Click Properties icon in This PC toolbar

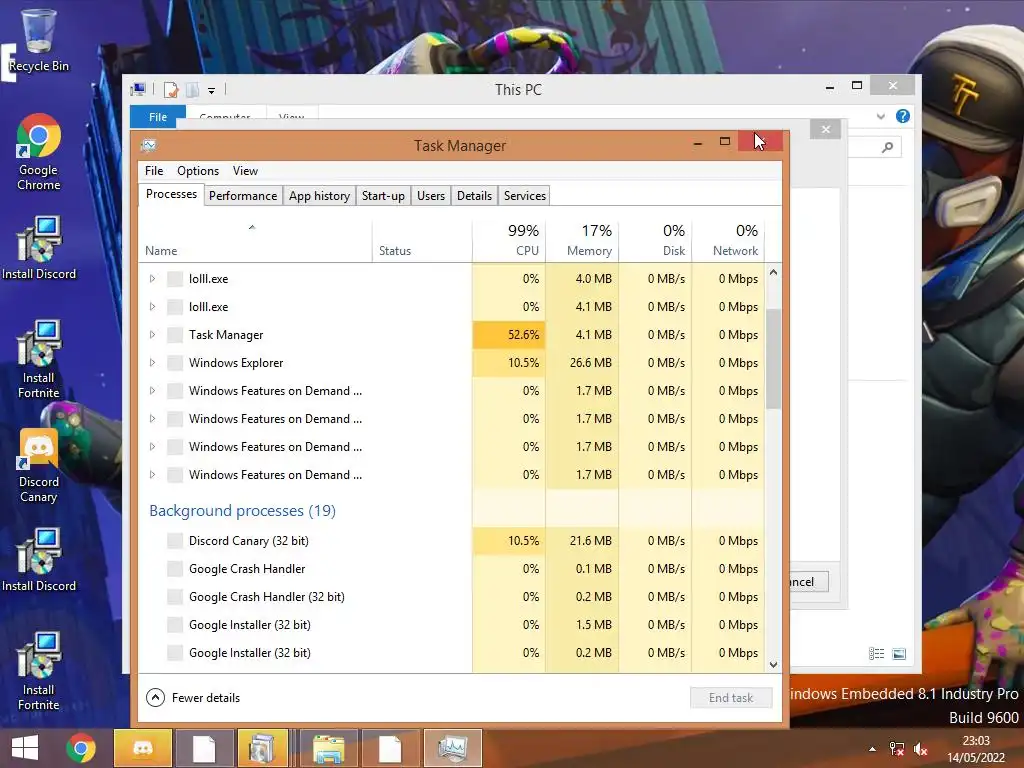(170, 89)
